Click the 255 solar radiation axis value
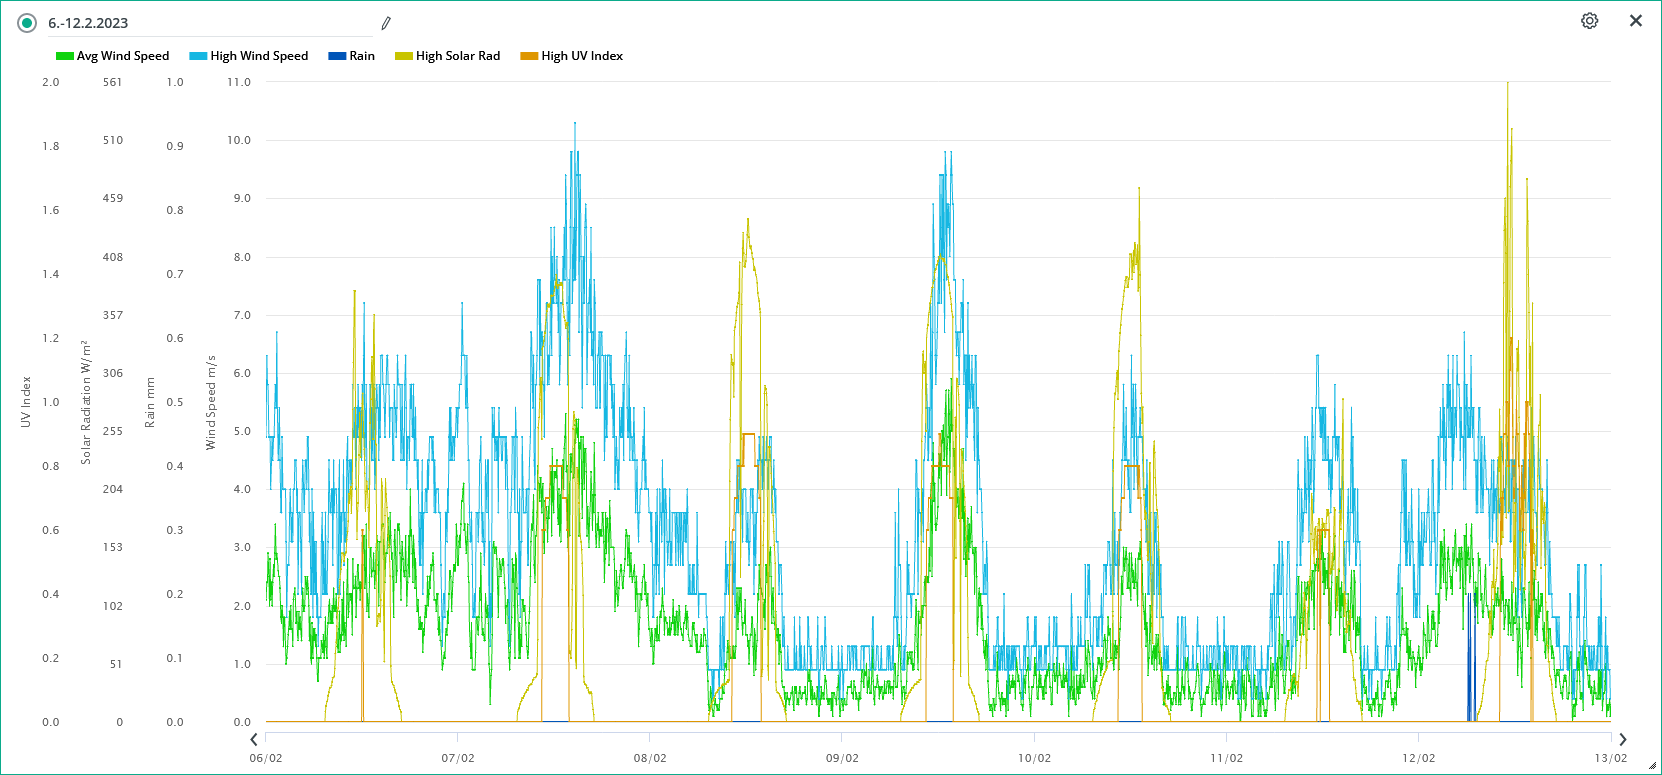The width and height of the screenshot is (1662, 775). [x=113, y=431]
